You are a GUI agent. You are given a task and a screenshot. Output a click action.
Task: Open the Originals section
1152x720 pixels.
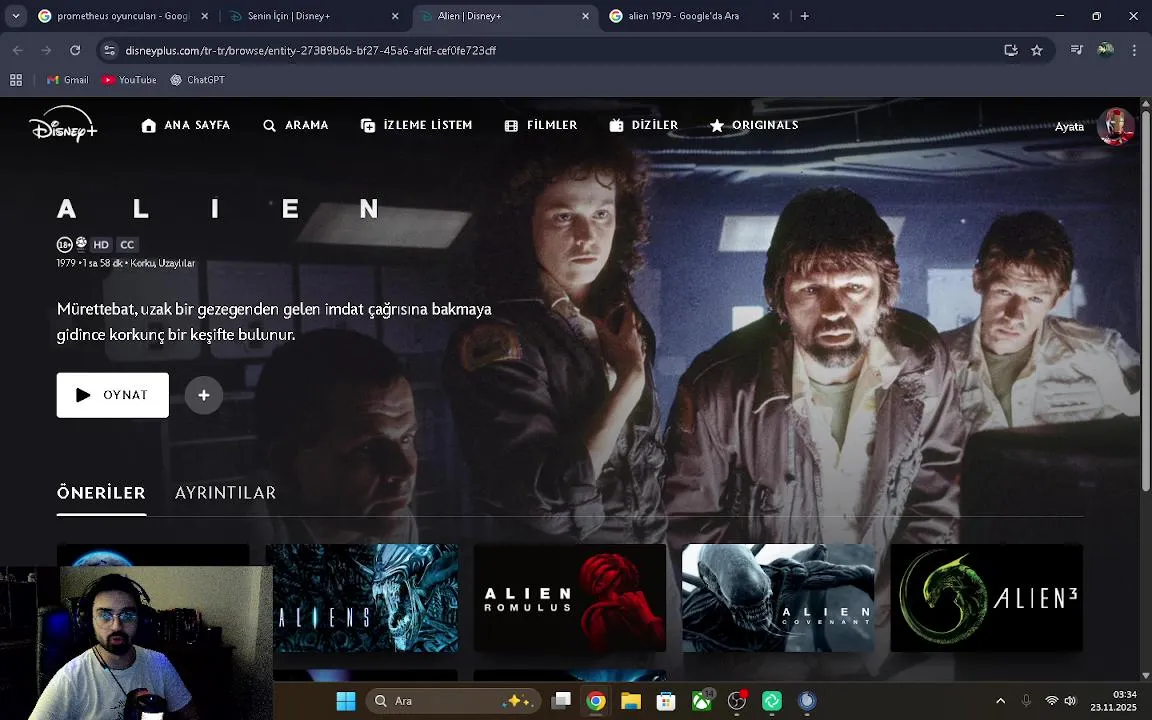754,126
